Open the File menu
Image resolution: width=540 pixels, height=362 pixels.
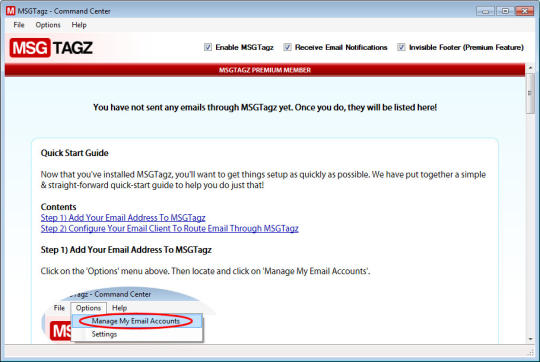click(x=19, y=25)
